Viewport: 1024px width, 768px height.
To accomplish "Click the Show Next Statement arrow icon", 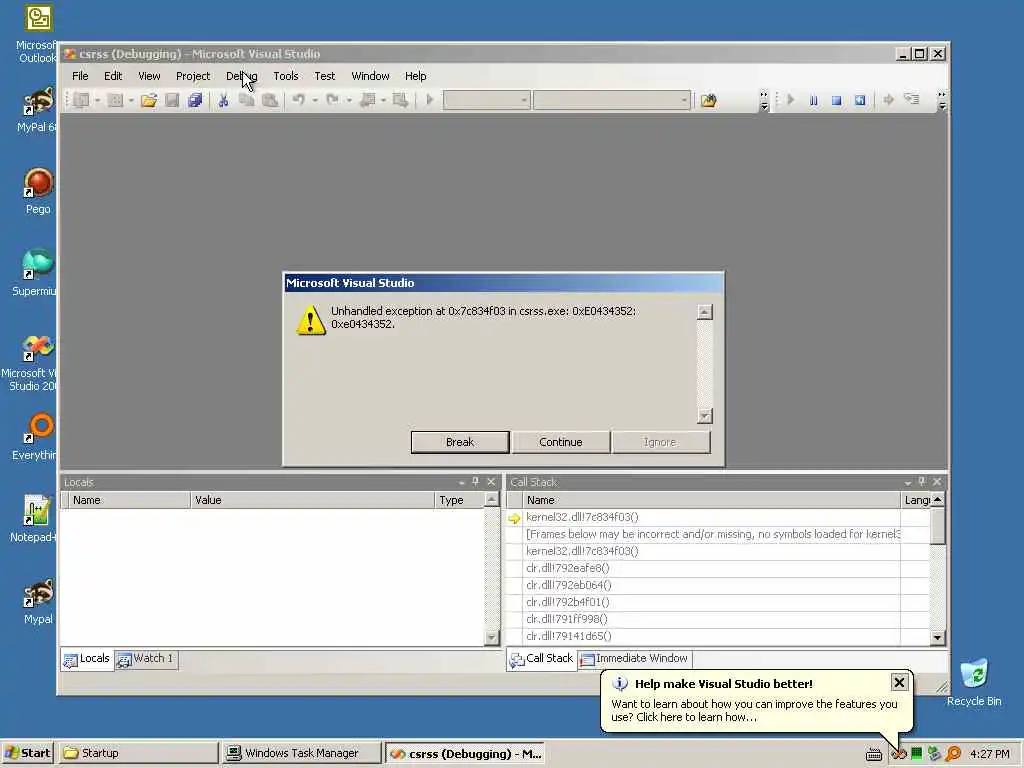I will (x=888, y=100).
